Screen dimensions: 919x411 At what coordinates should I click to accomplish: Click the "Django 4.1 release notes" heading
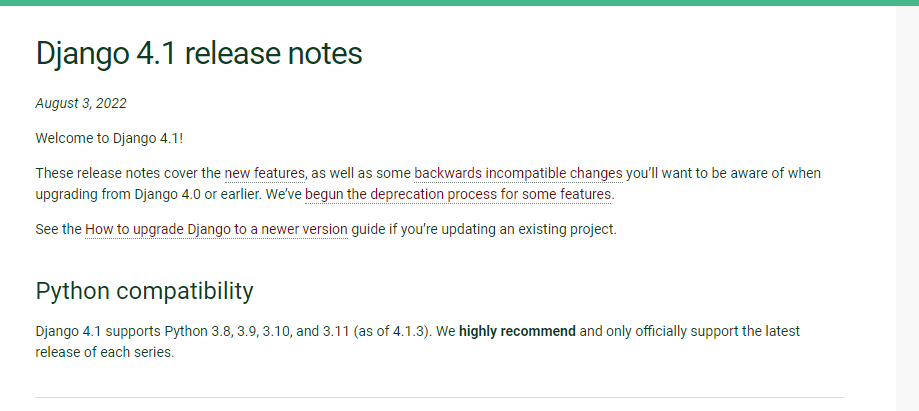click(x=199, y=53)
